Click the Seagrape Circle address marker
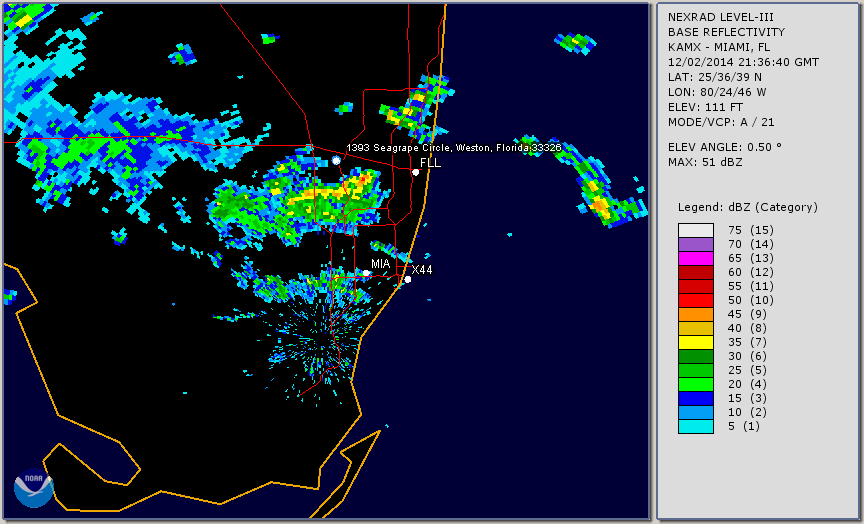The width and height of the screenshot is (864, 524). [x=336, y=160]
